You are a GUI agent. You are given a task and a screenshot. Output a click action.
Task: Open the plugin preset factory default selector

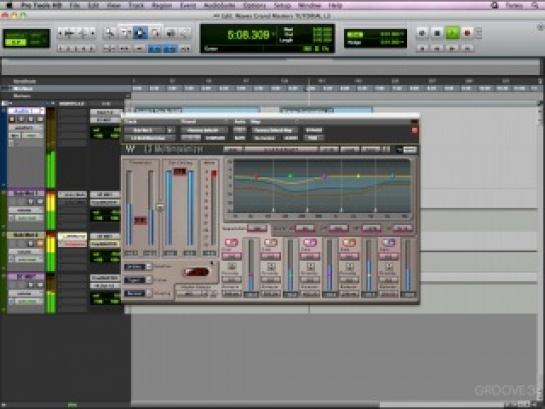204,130
